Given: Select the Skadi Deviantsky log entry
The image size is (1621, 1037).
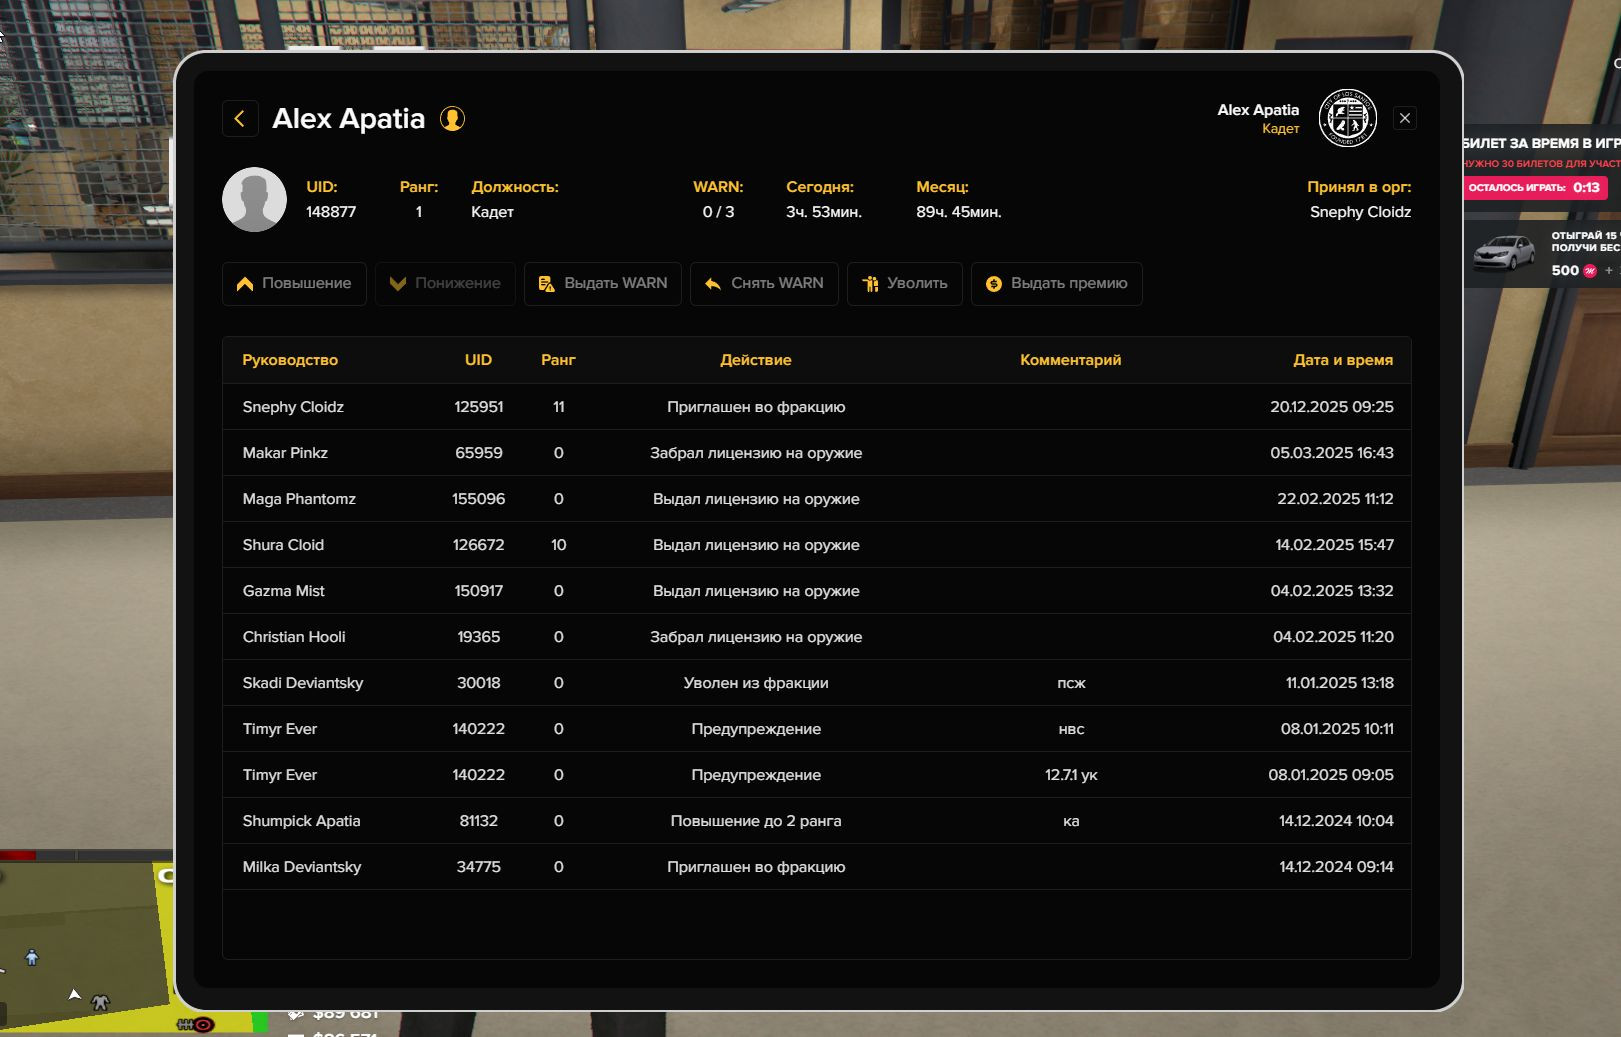Looking at the screenshot, I should 817,683.
